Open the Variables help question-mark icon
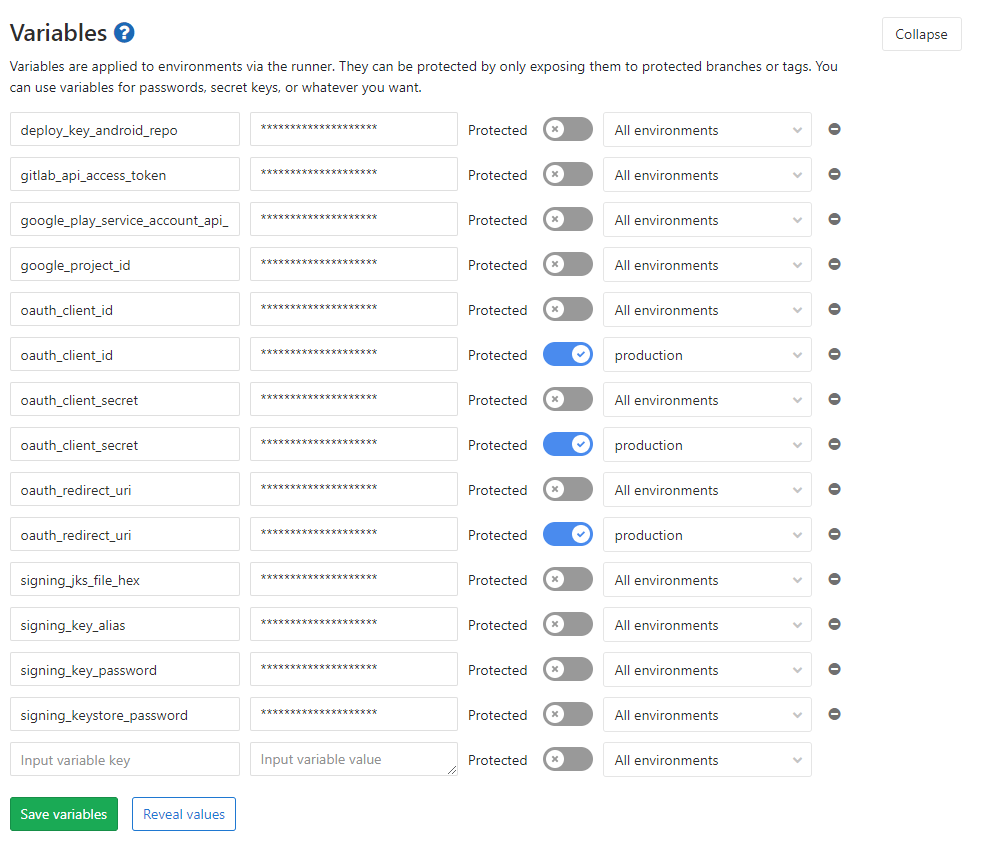The width and height of the screenshot is (983, 843). 124,33
